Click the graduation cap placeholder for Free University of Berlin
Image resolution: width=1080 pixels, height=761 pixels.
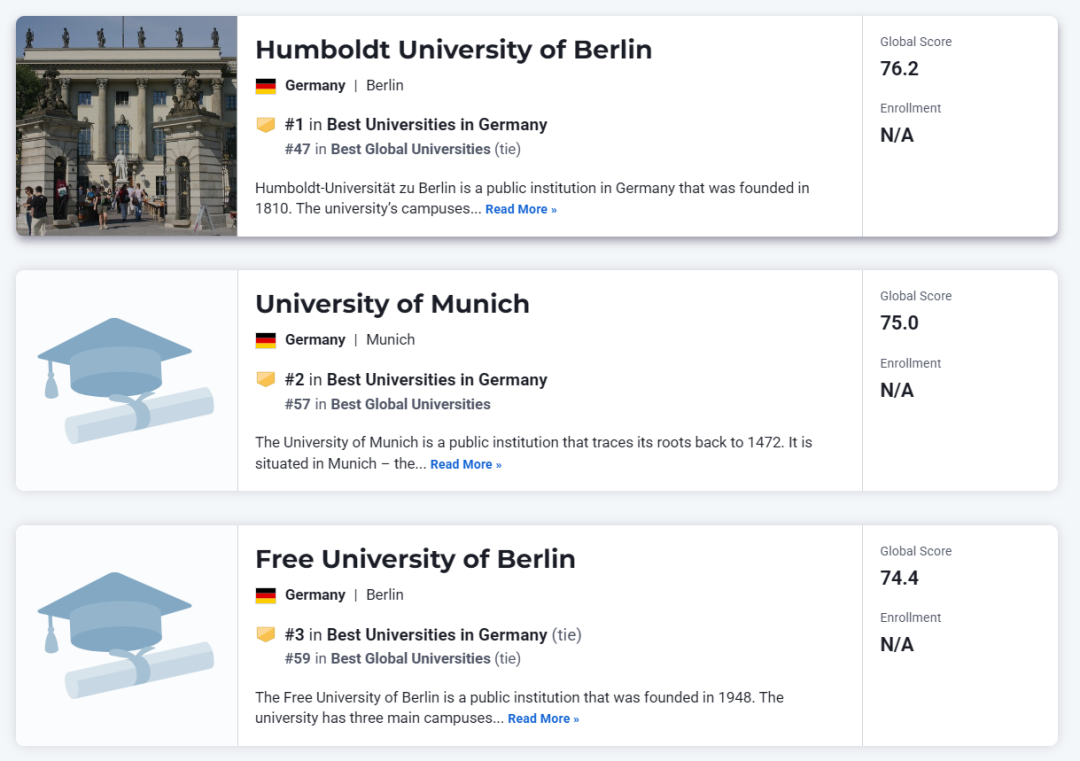[x=125, y=635]
